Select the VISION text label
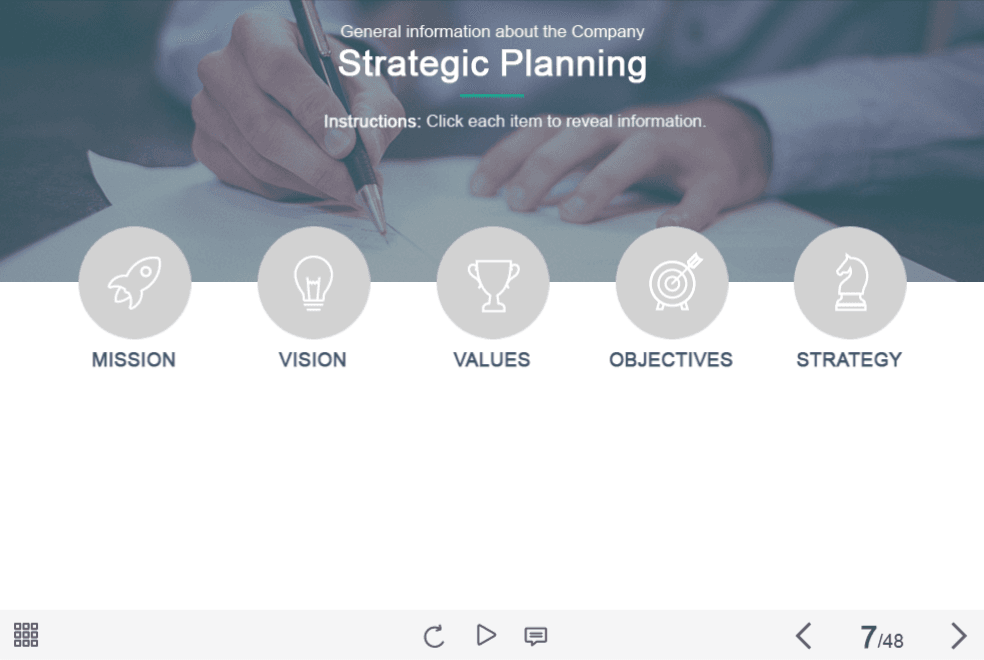This screenshot has width=984, height=660. click(313, 360)
